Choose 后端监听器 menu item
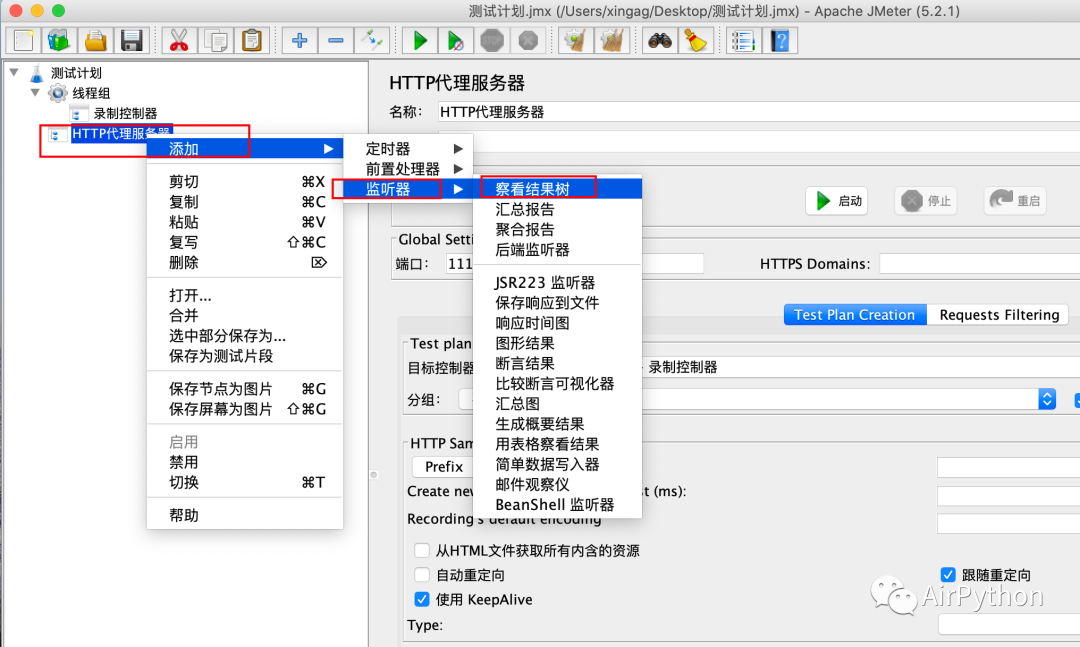This screenshot has height=647, width=1080. (x=558, y=249)
